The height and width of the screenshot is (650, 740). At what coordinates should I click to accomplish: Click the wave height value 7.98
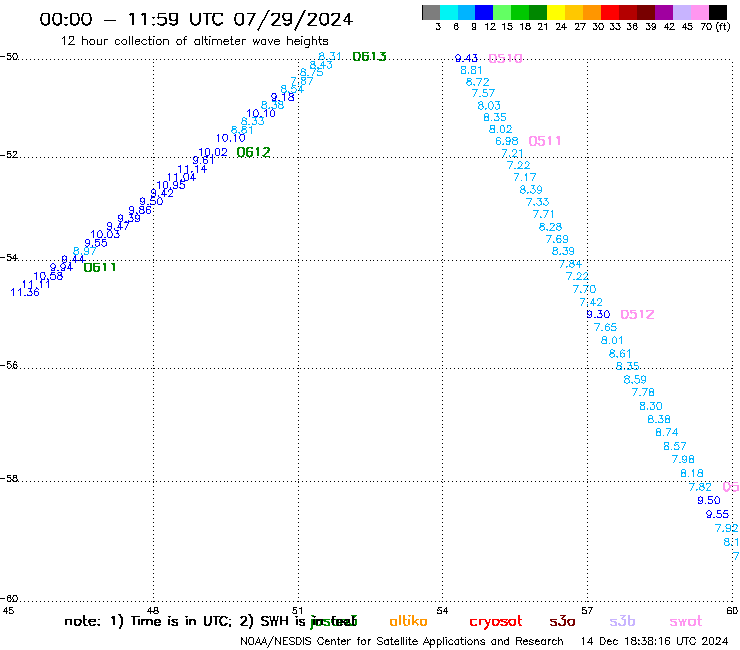pyautogui.click(x=683, y=459)
